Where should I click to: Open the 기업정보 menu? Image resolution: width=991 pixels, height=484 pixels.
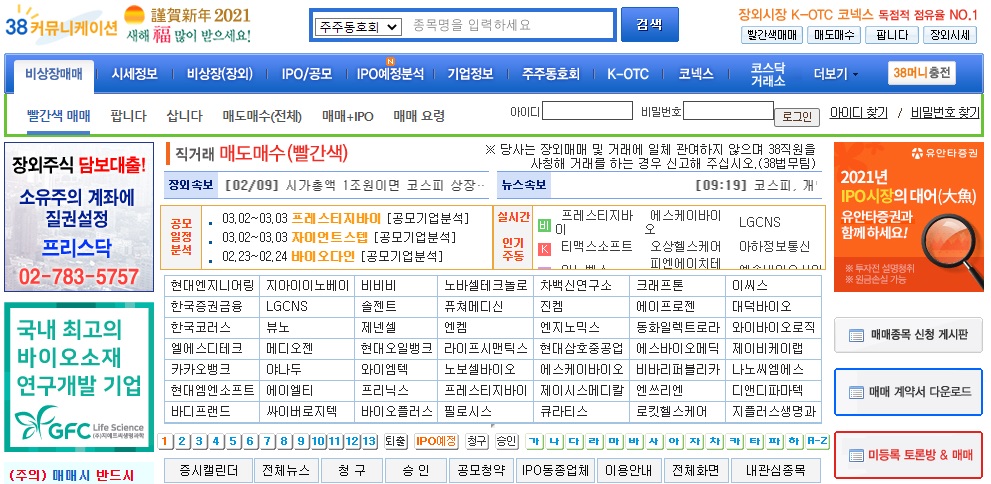point(470,74)
